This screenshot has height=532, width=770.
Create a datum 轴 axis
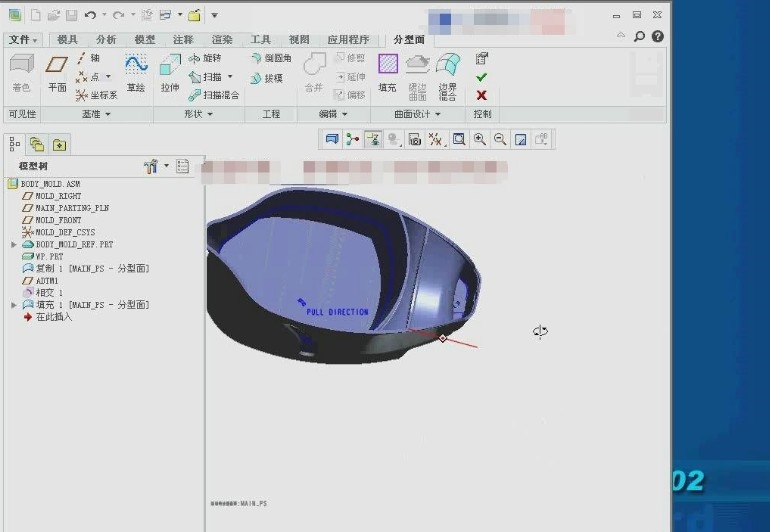(88, 58)
